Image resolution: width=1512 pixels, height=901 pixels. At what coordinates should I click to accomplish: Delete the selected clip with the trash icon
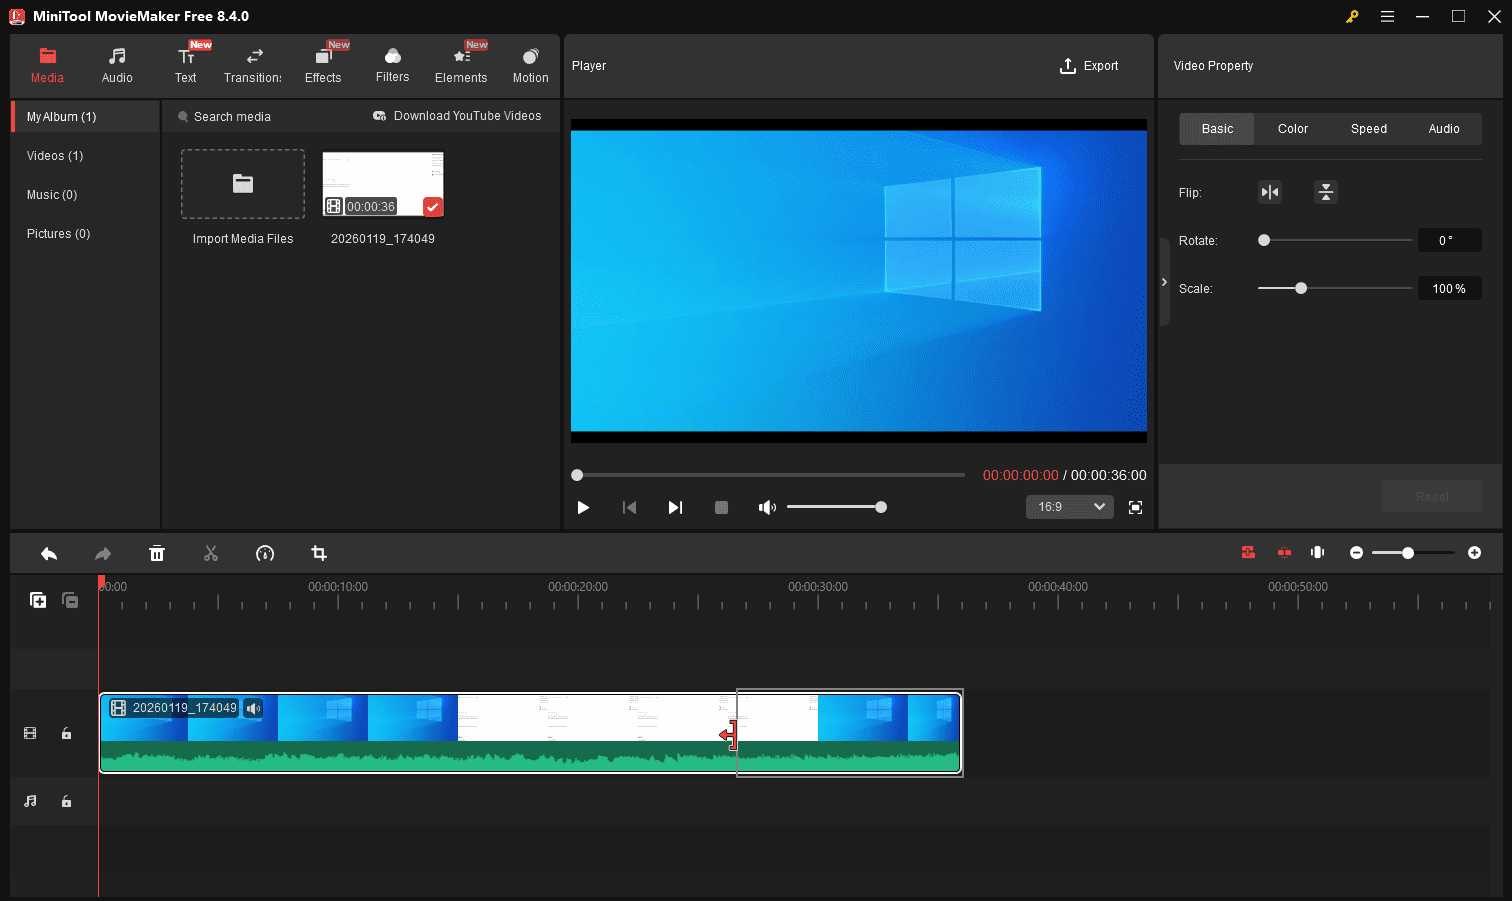click(157, 553)
